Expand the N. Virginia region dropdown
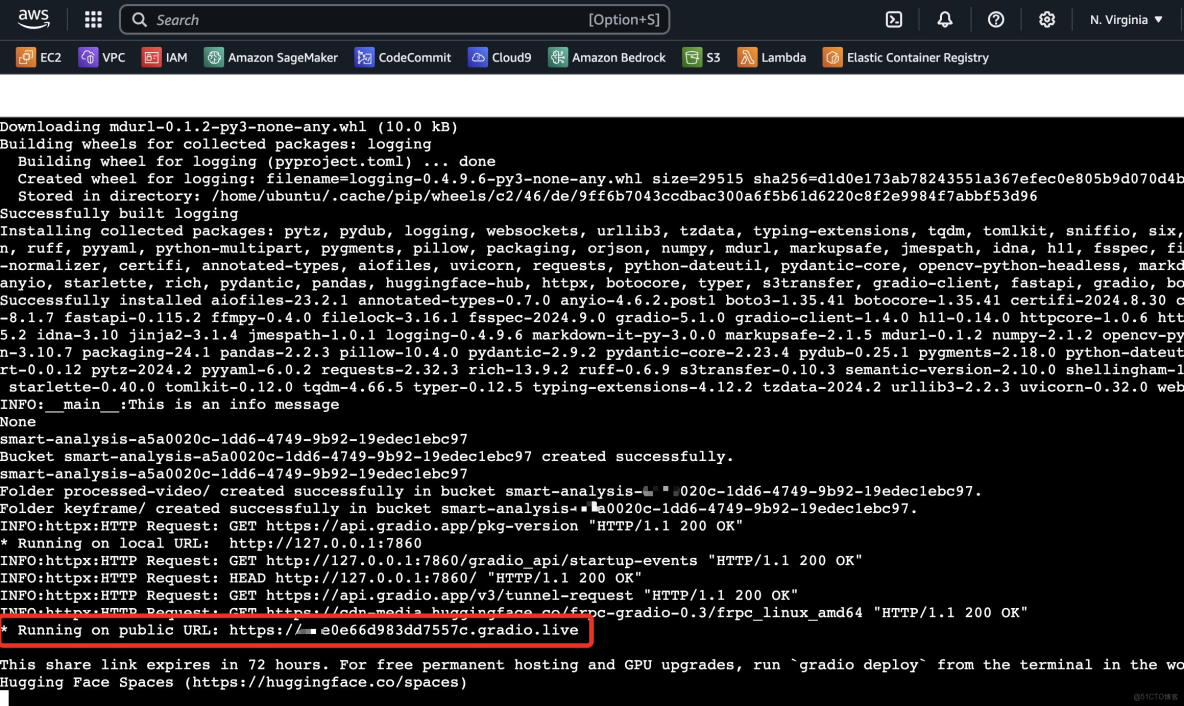Image resolution: width=1184 pixels, height=706 pixels. click(x=1126, y=20)
